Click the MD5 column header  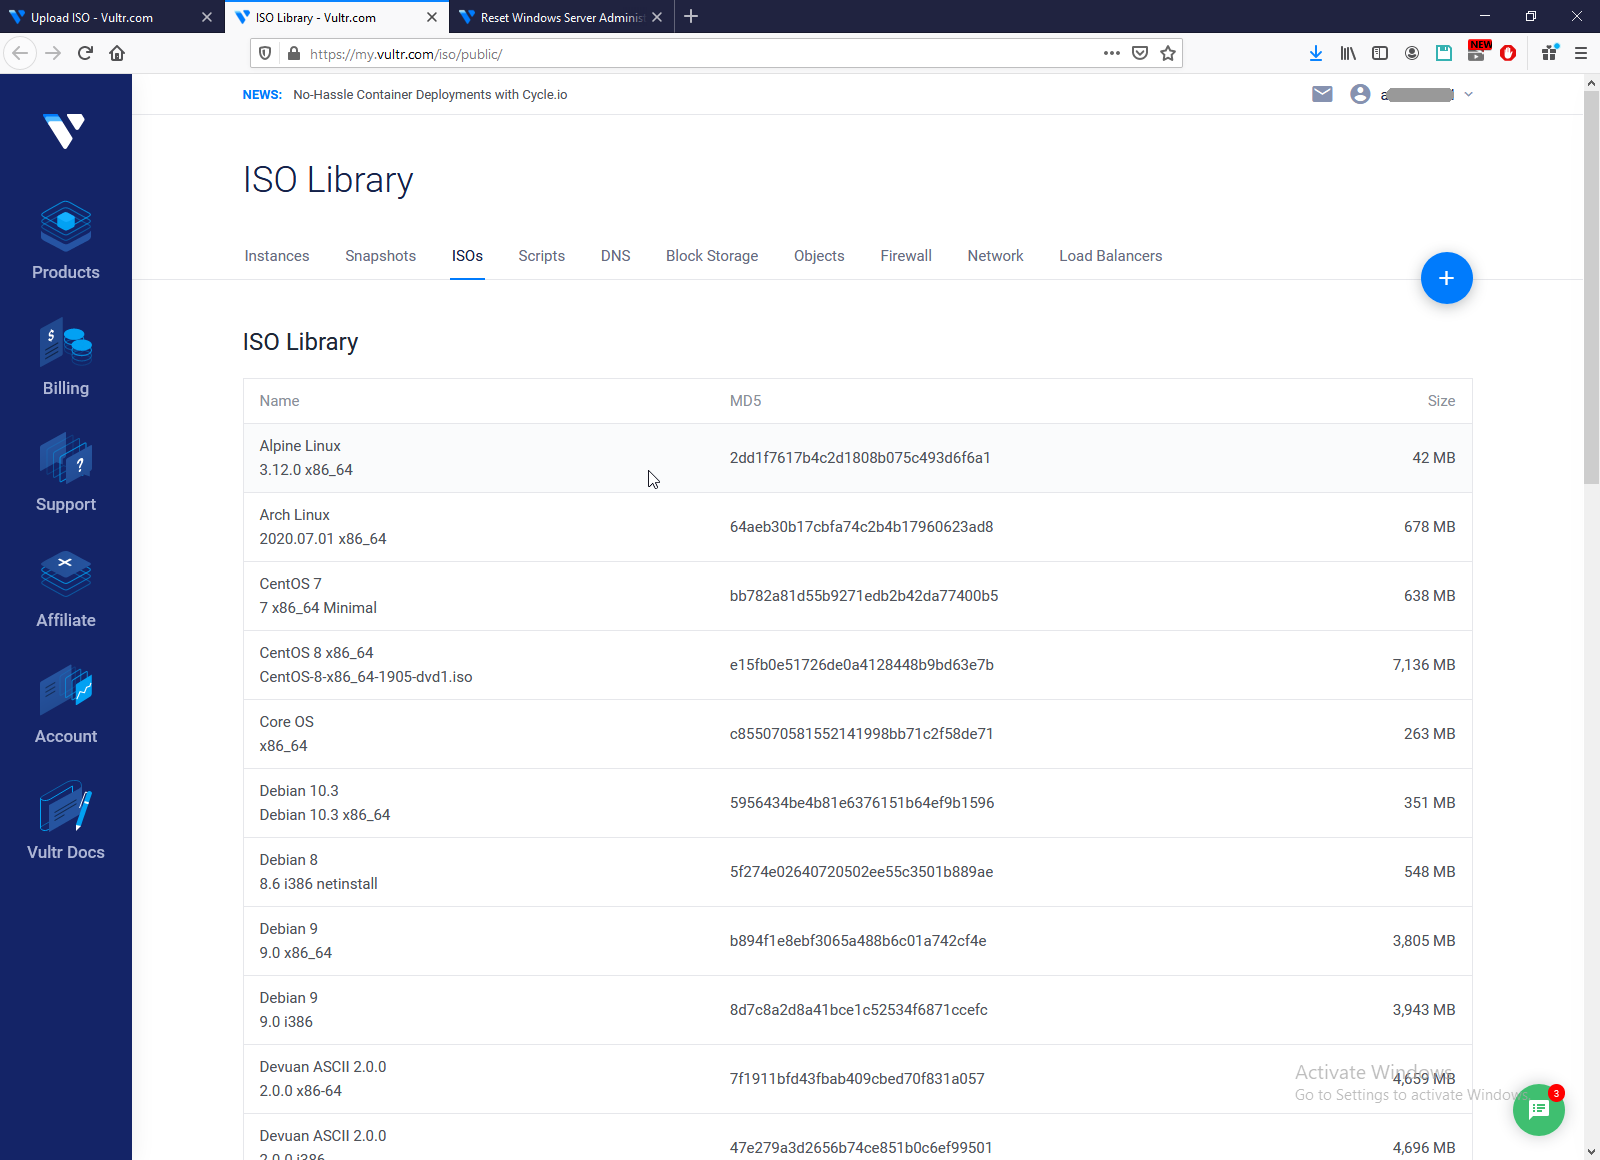pyautogui.click(x=745, y=401)
